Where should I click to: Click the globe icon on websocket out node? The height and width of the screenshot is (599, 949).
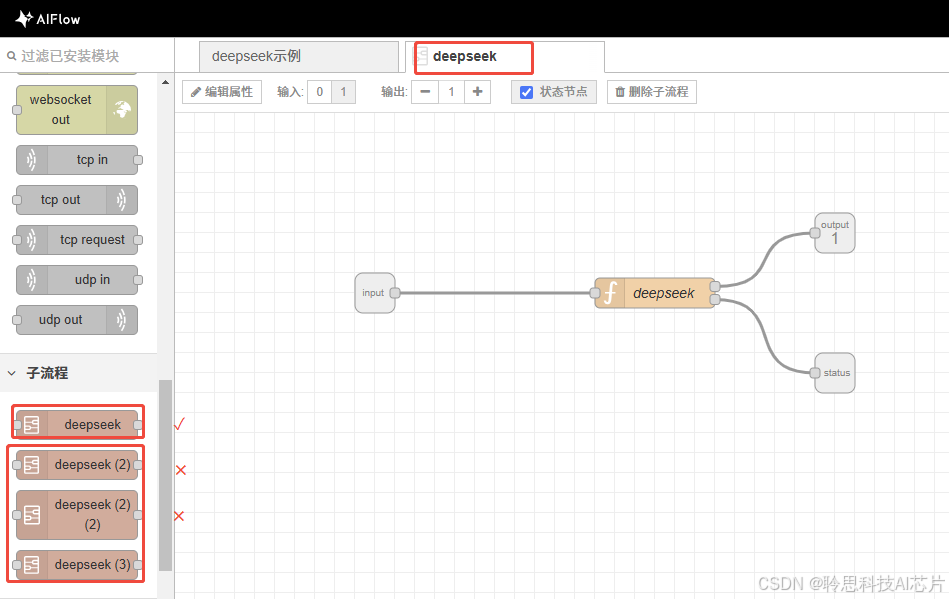pos(122,110)
